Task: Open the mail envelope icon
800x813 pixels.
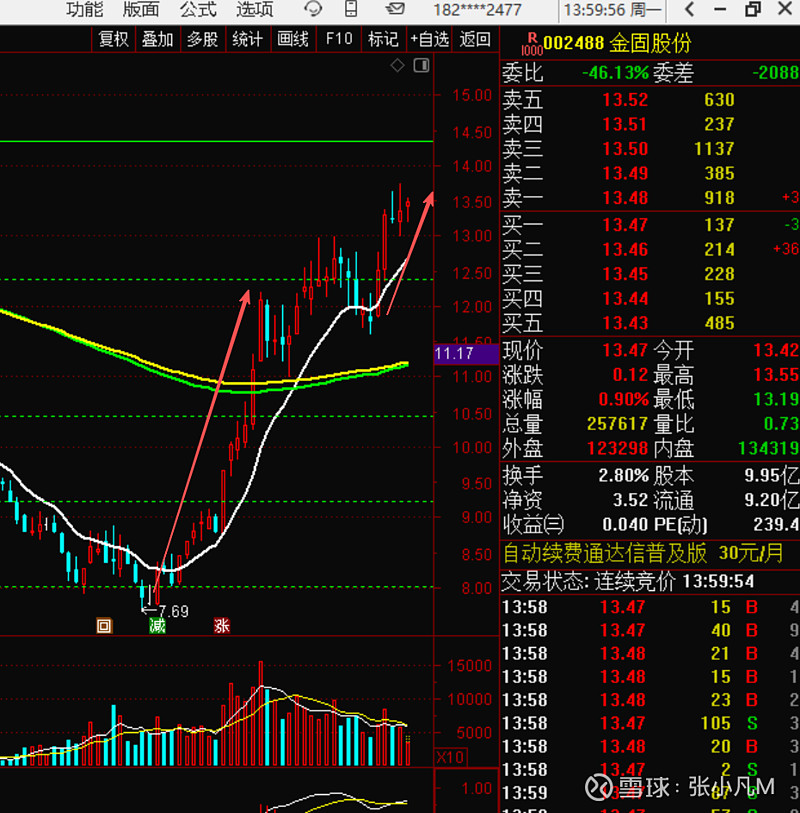Action: [x=395, y=10]
